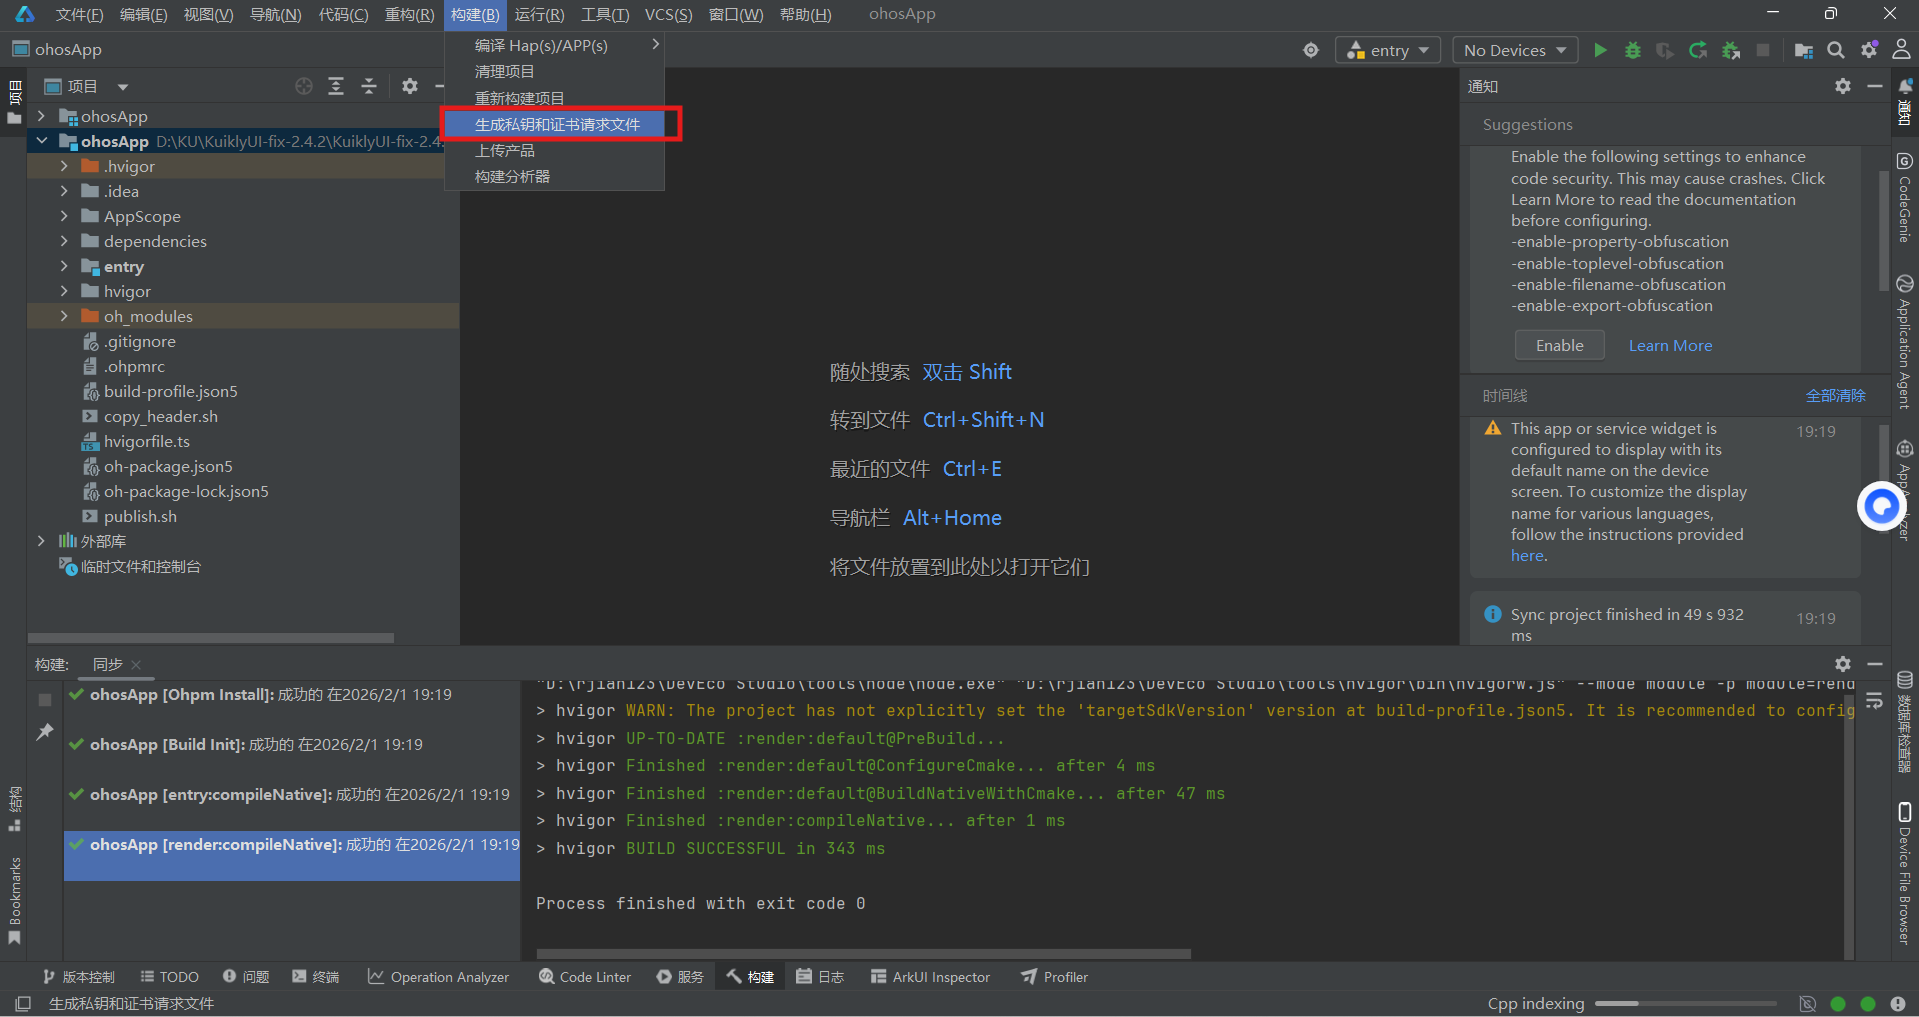This screenshot has height=1017, width=1919.
Task: Open Bookmarks tool window on left edge
Action: 14,900
